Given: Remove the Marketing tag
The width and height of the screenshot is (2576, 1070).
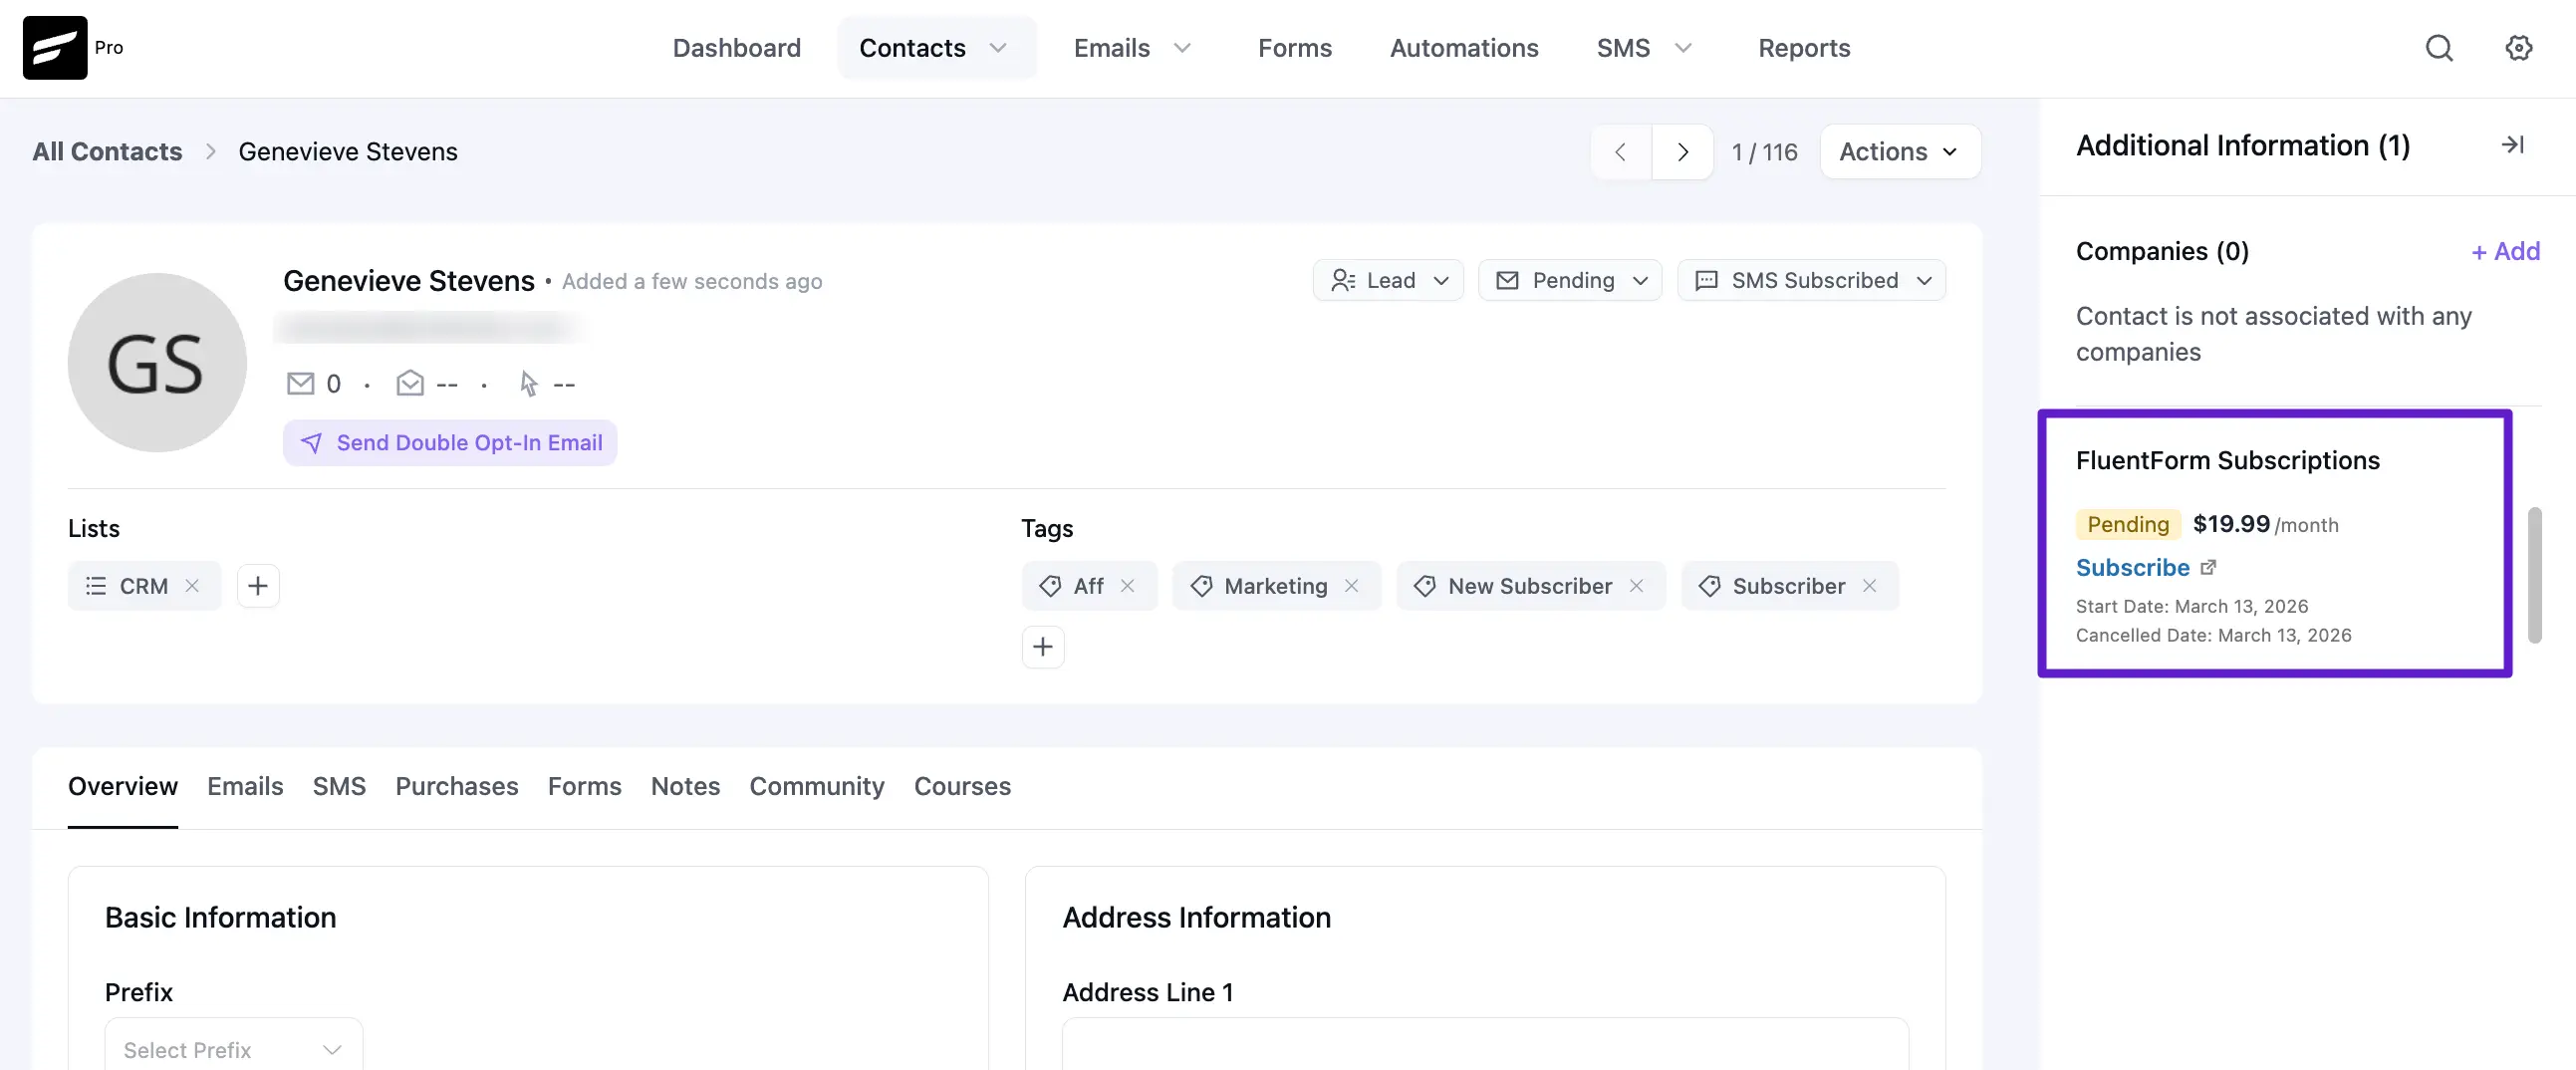Looking at the screenshot, I should click(x=1351, y=586).
